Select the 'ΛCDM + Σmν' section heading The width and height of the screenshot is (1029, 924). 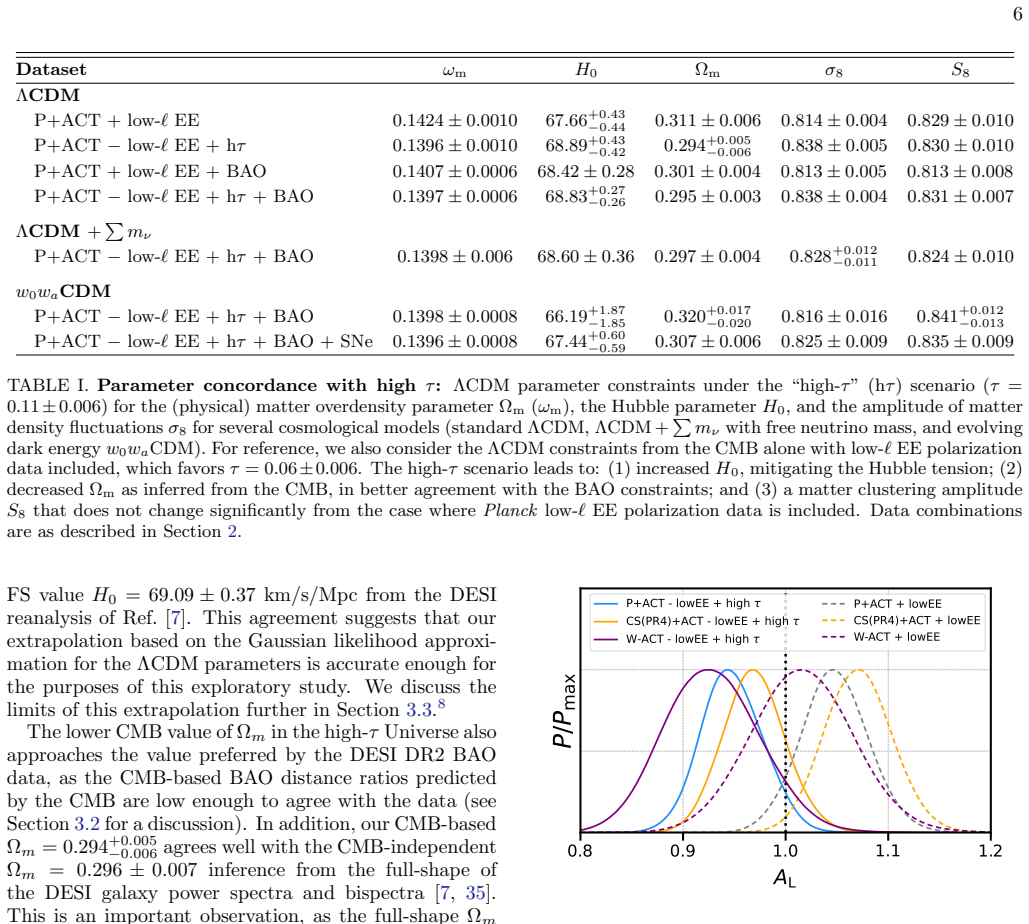pos(84,232)
